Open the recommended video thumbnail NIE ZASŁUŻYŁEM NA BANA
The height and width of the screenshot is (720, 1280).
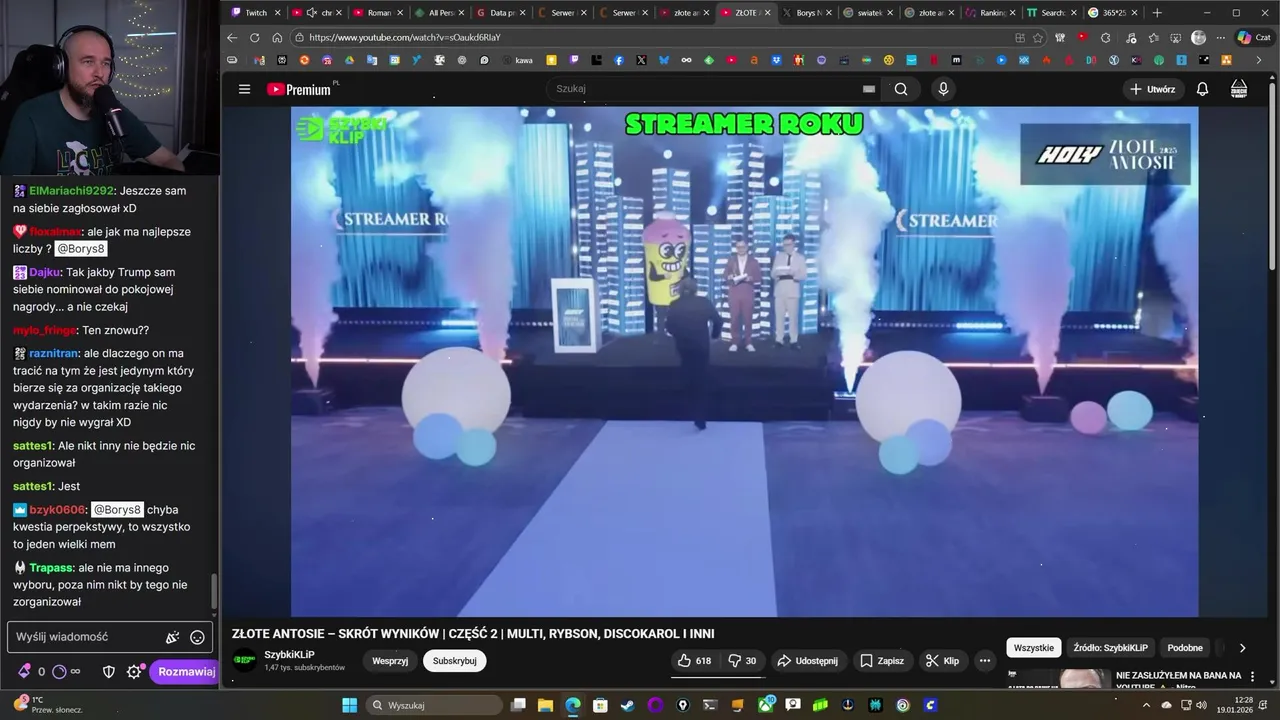1058,679
